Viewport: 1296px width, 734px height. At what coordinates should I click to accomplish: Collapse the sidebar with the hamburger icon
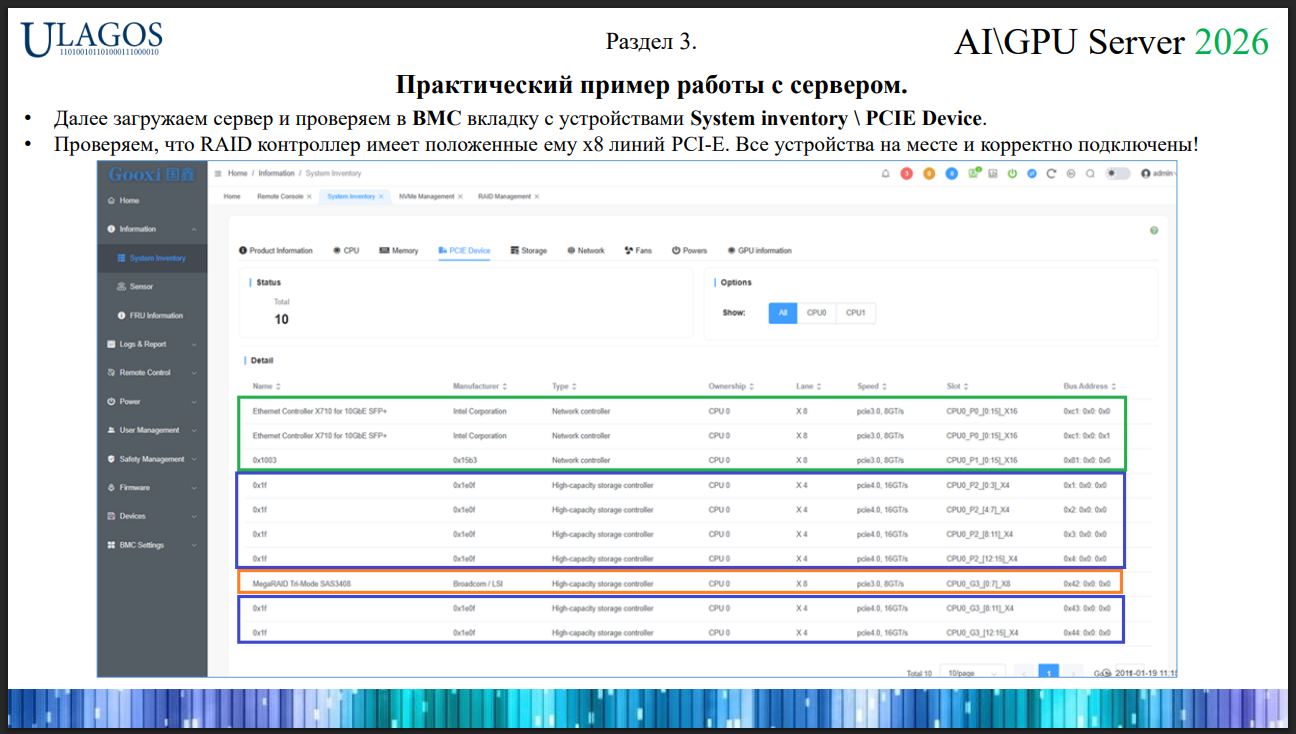tap(219, 173)
